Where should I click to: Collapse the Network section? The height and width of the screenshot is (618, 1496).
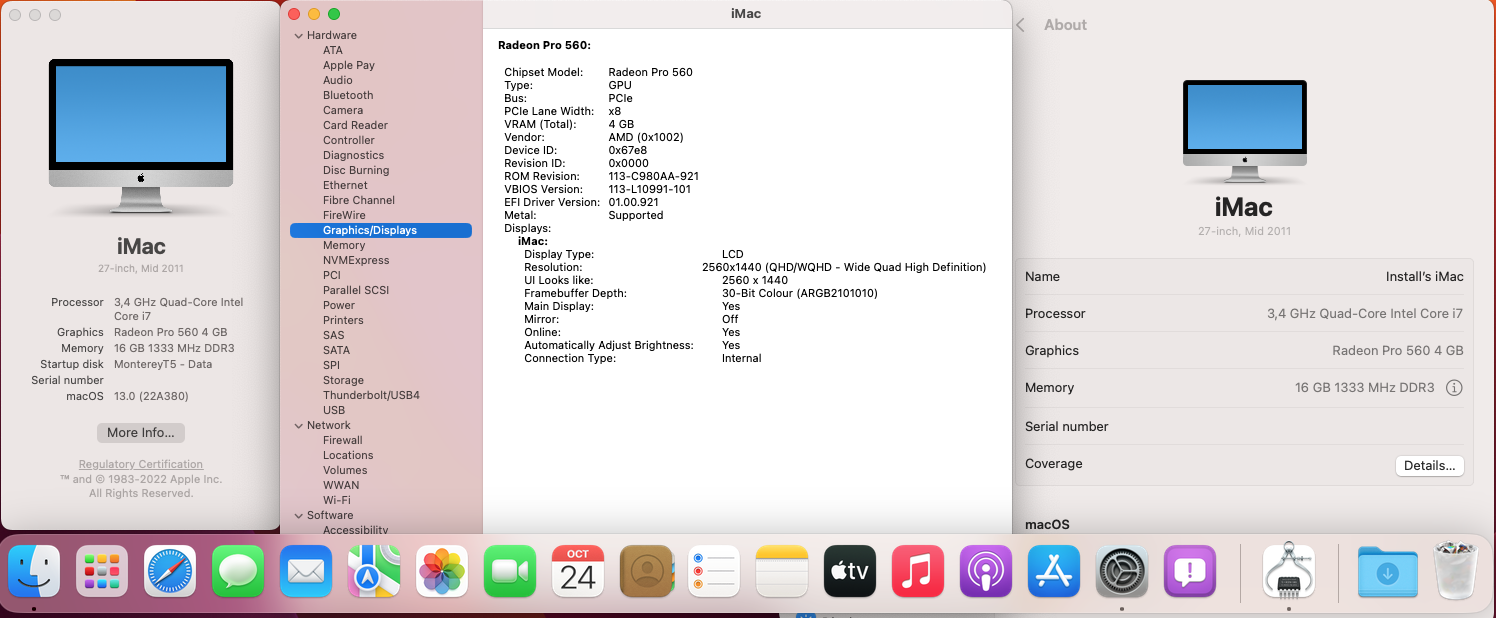pos(298,426)
